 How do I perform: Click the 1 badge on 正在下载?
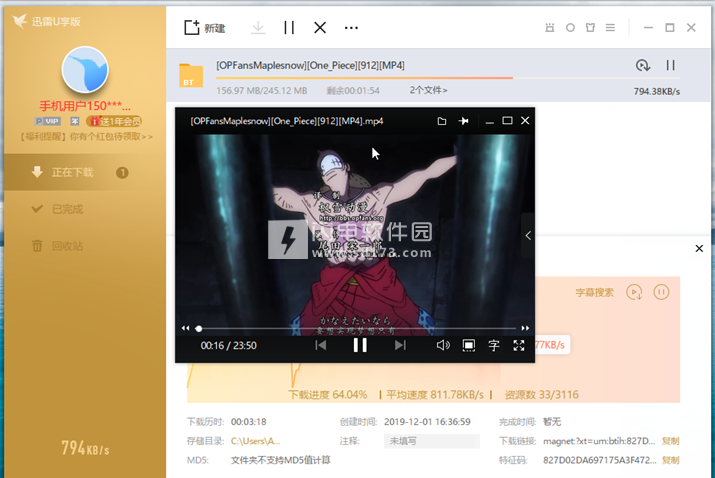pyautogui.click(x=122, y=173)
